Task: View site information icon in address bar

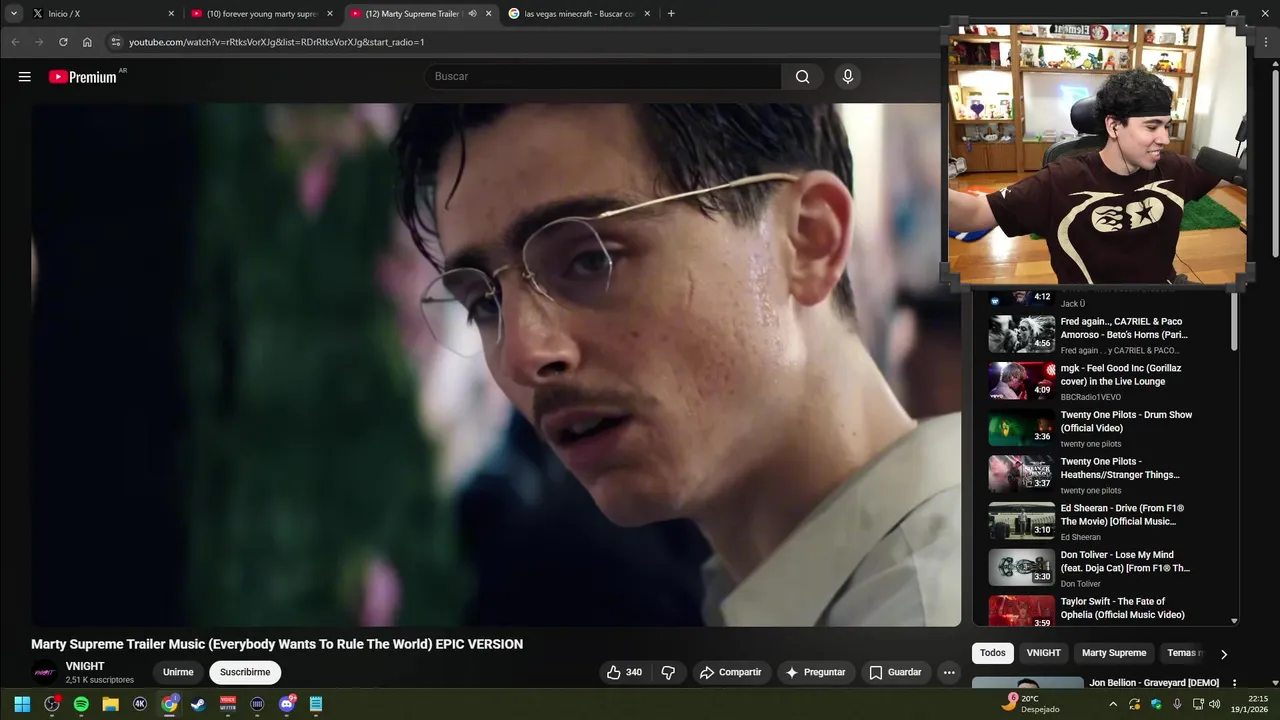Action: (x=116, y=42)
